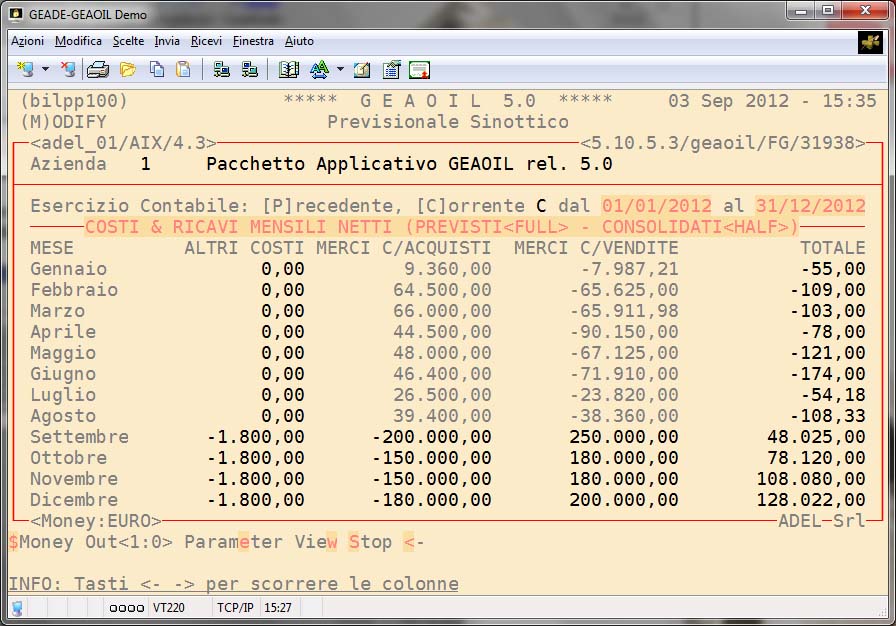Open the Aiuto menu
The height and width of the screenshot is (626, 896).
(299, 41)
